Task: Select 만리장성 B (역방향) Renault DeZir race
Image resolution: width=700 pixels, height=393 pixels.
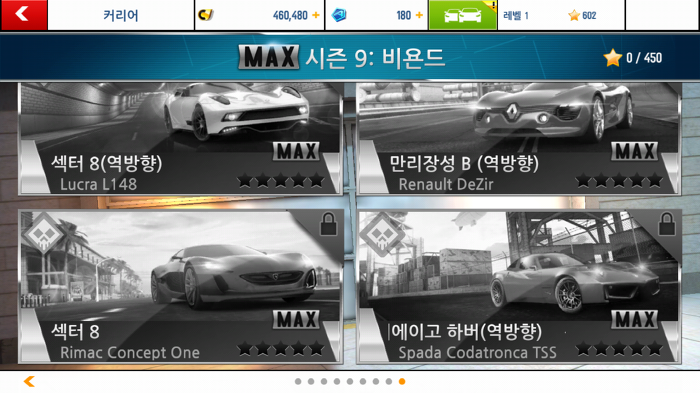Action: pyautogui.click(x=519, y=139)
